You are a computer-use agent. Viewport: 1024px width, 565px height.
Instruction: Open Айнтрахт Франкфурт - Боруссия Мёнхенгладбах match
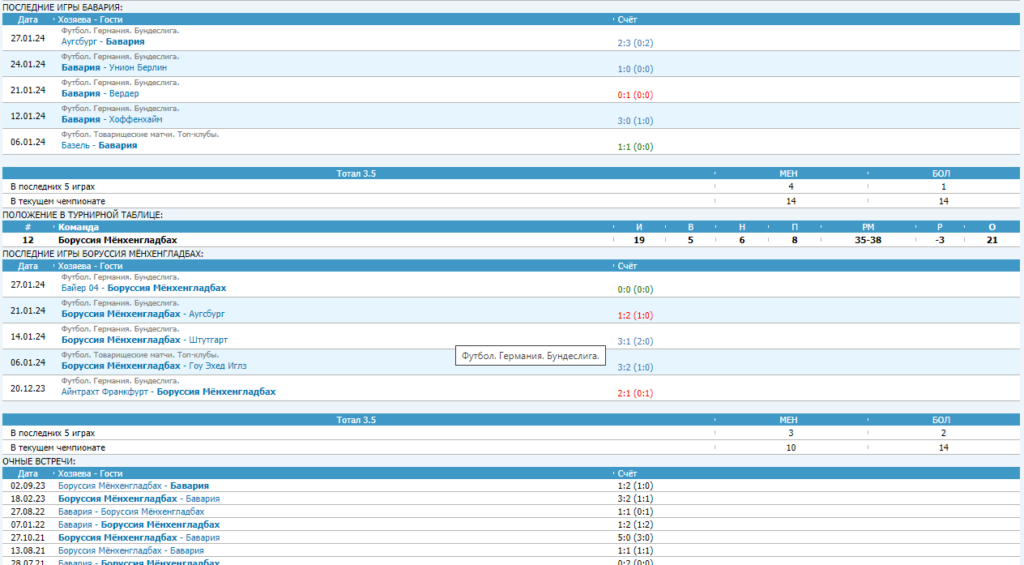[168, 392]
